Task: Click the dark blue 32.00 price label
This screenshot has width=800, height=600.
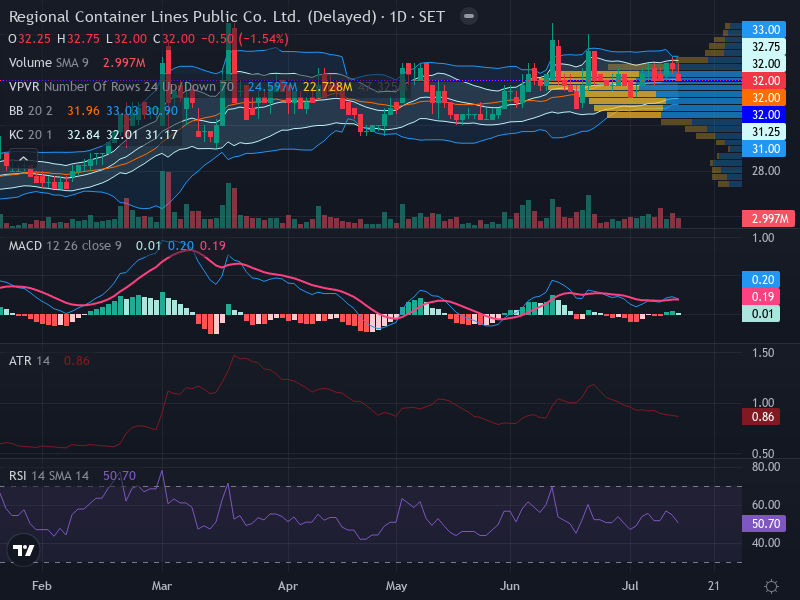Action: (764, 115)
